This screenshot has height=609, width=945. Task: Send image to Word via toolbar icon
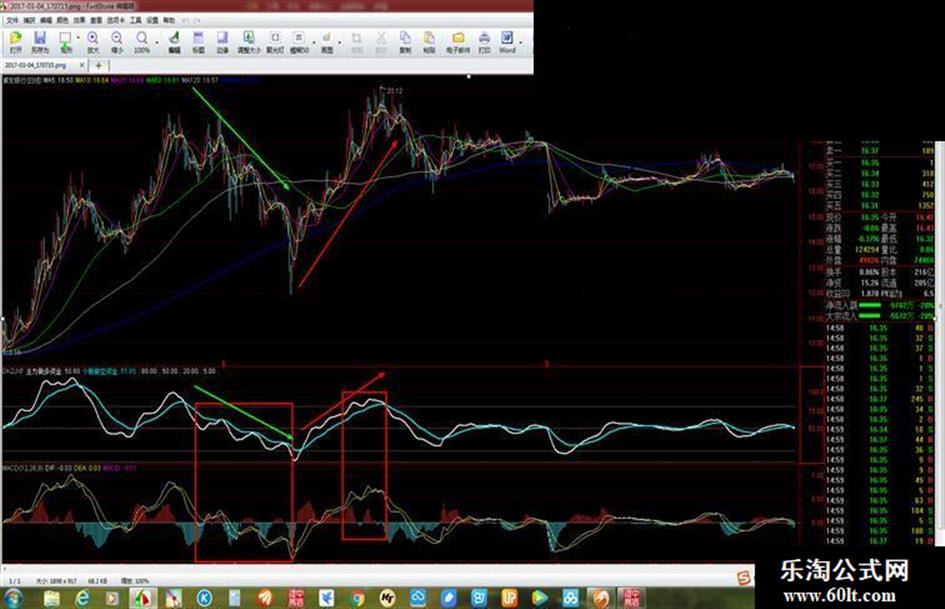[507, 42]
